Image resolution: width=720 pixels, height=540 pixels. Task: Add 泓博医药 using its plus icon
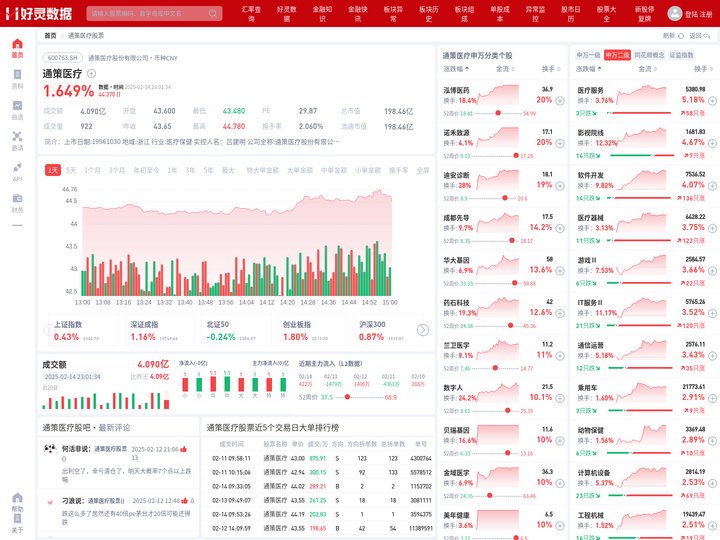pyautogui.click(x=560, y=101)
